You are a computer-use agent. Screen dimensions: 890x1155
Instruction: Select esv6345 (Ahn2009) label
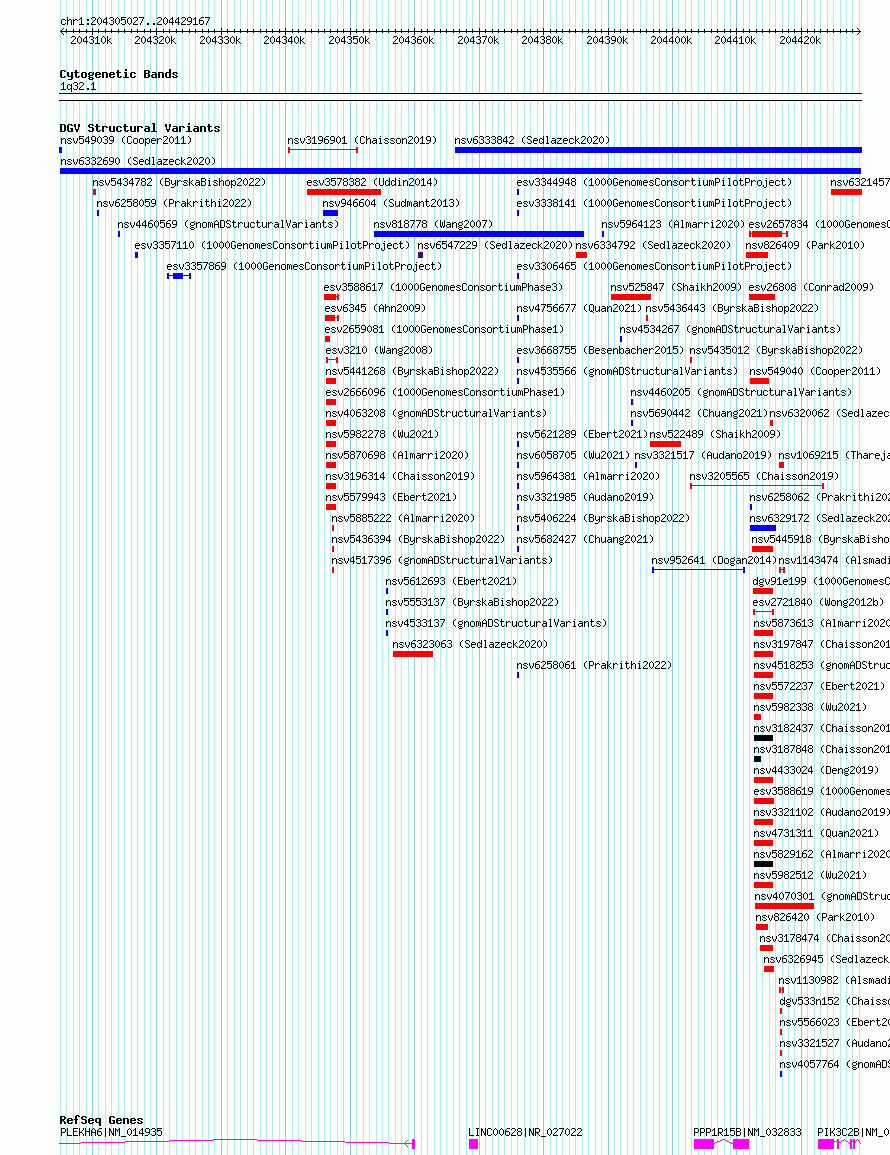coord(375,308)
